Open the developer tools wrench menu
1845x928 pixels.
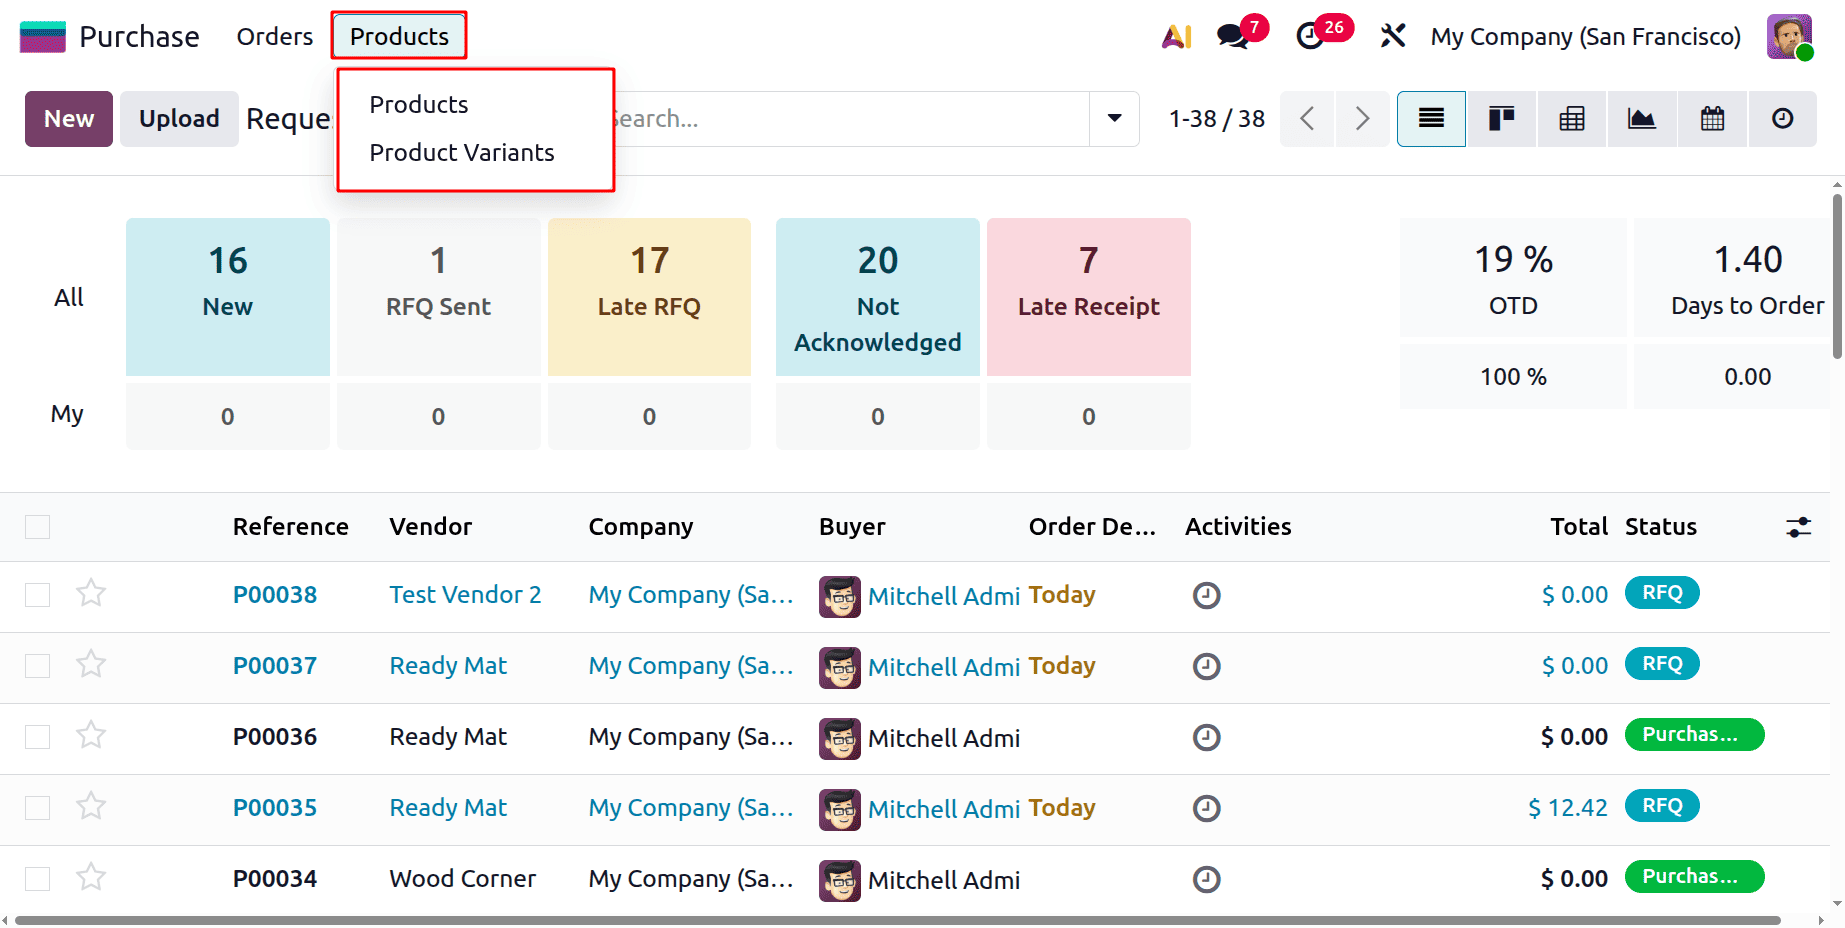1393,36
